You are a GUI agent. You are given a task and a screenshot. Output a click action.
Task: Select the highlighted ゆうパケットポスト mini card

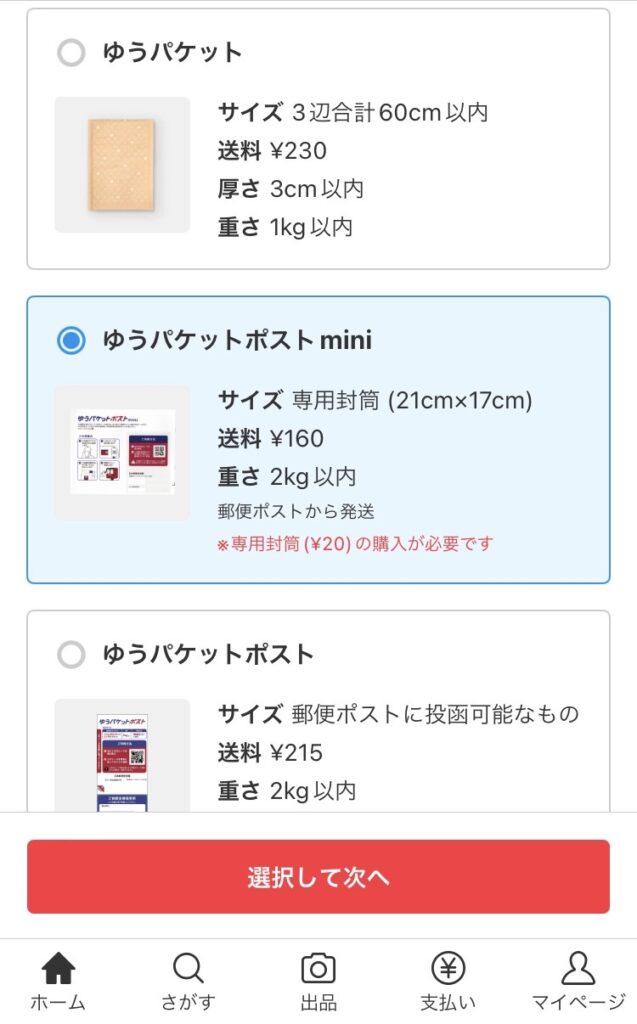(318, 440)
